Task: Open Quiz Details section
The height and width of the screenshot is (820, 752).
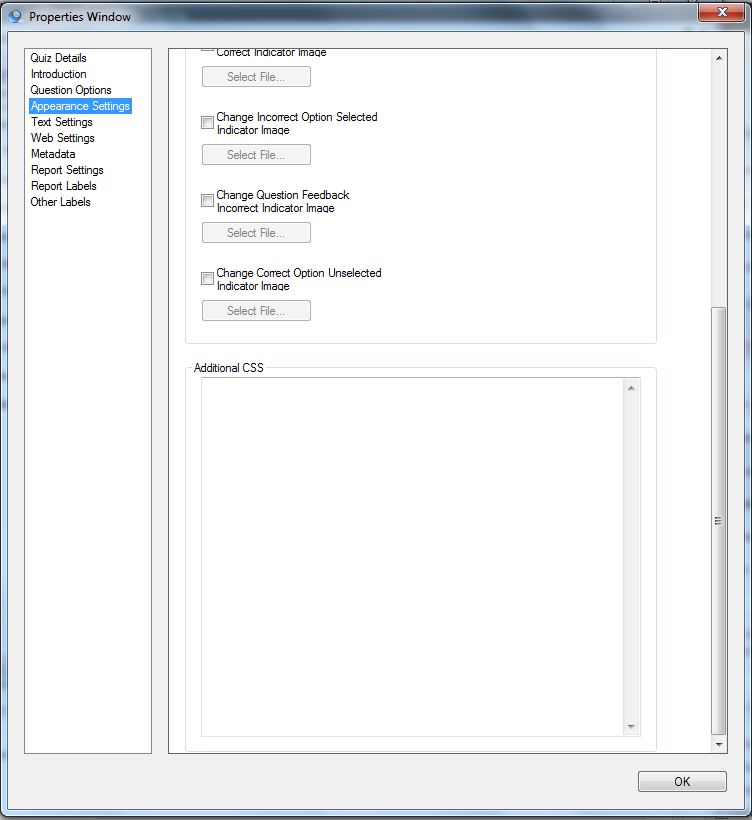Action: pyautogui.click(x=58, y=58)
